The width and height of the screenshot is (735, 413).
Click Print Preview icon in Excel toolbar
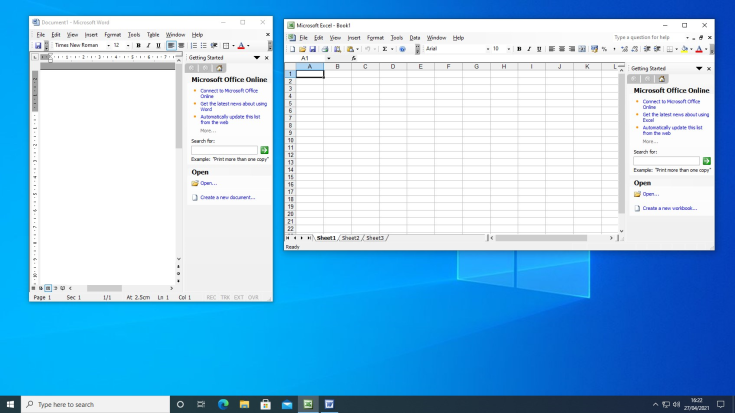(x=337, y=49)
